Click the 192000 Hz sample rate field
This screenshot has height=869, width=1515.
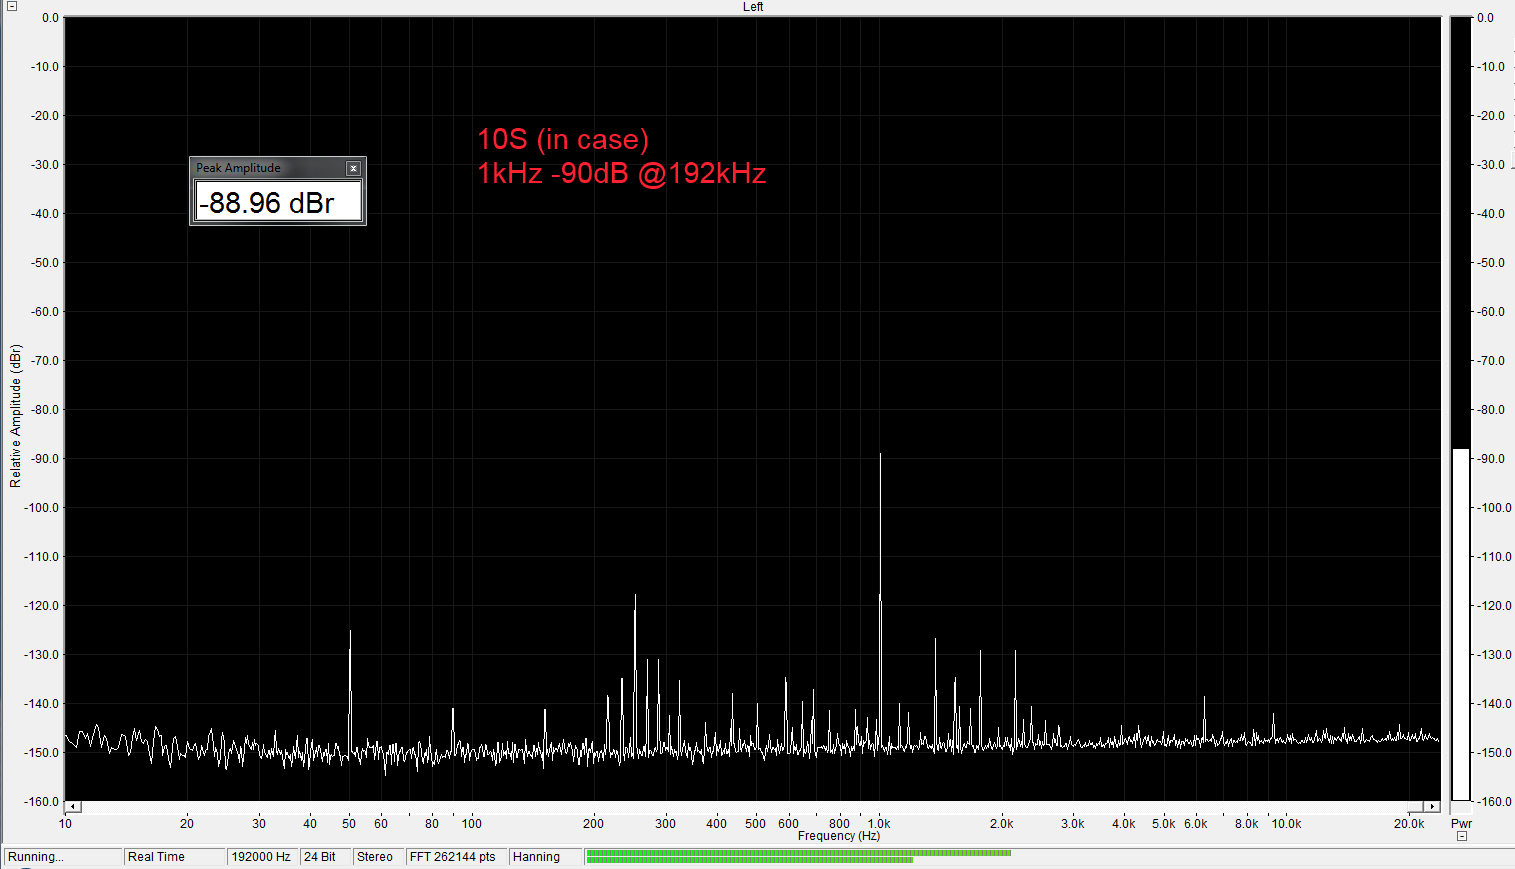263,857
